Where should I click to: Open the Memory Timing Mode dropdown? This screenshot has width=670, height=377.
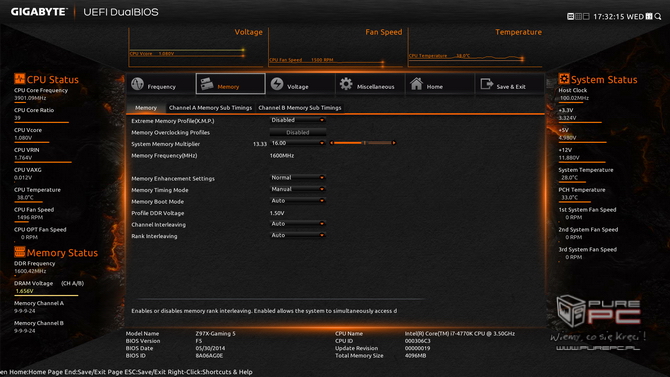[298, 189]
